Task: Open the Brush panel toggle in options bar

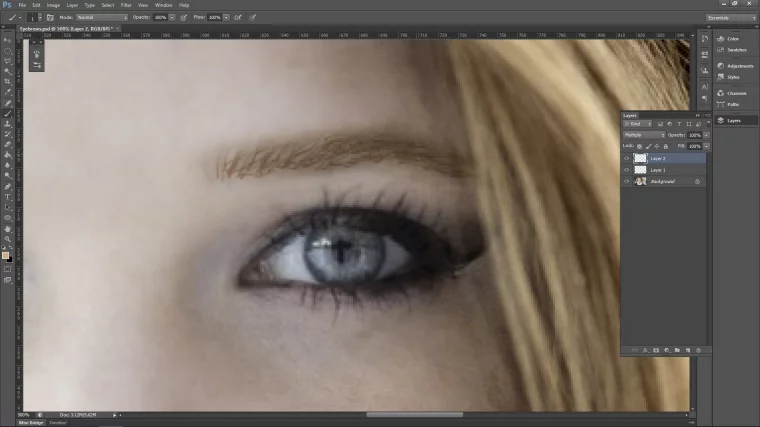Action: tap(50, 17)
